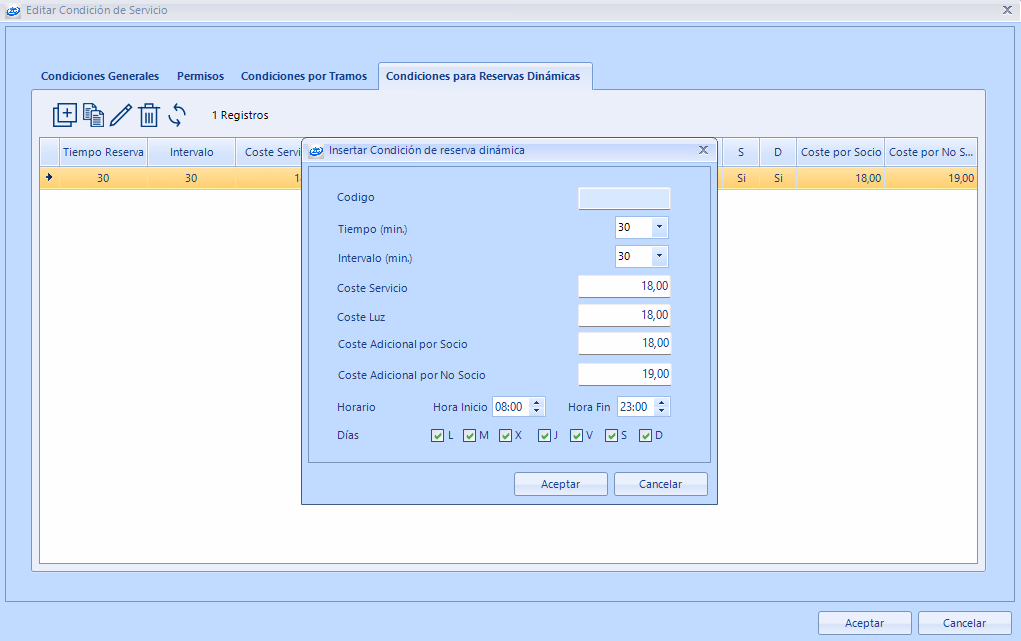Image resolution: width=1021 pixels, height=641 pixels.
Task: Open the Tiempo (min.) dropdown
Action: [658, 227]
